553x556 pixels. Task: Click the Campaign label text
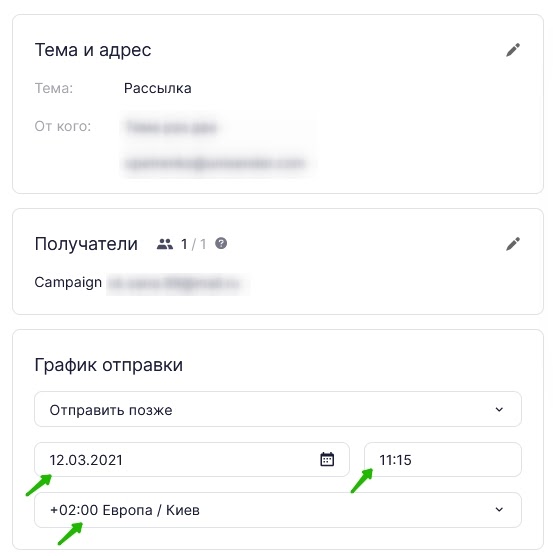(x=68, y=283)
